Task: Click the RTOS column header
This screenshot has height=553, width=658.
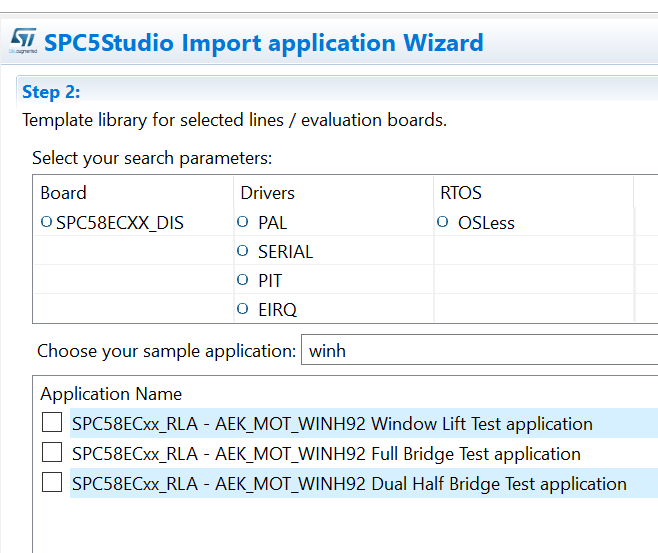Action: coord(462,193)
